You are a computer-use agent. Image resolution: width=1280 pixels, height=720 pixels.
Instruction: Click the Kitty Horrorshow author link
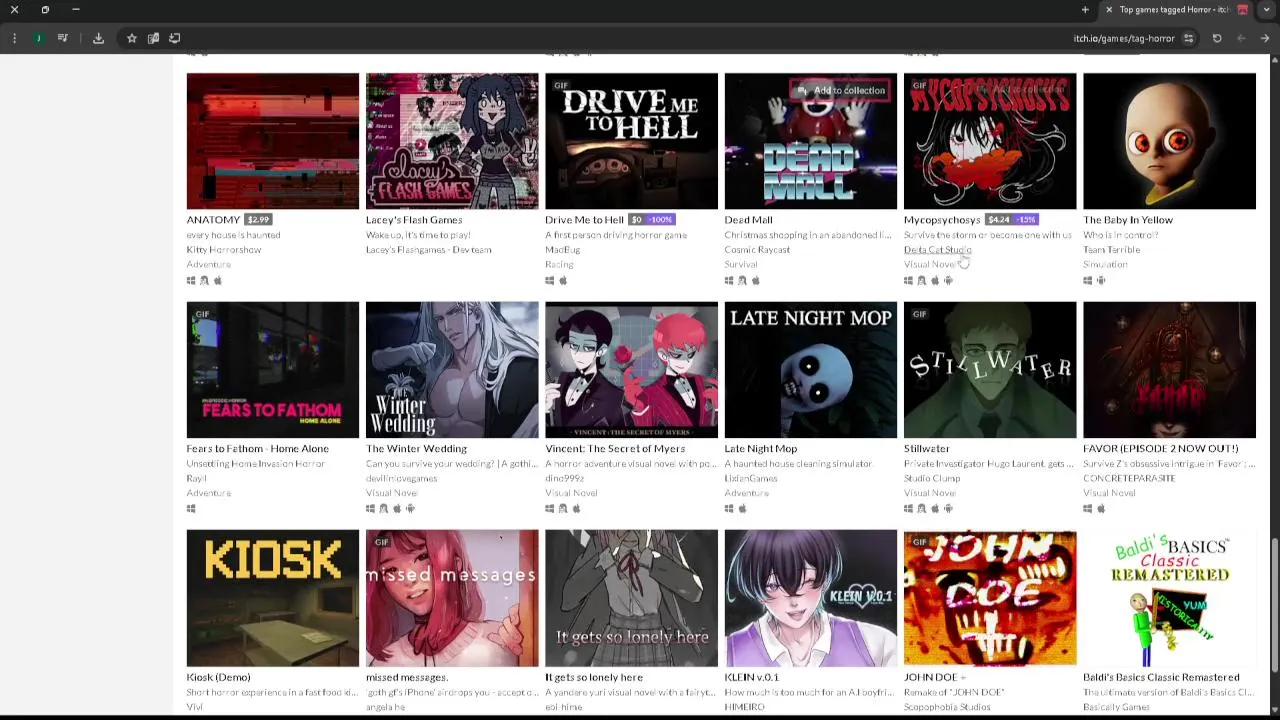223,250
